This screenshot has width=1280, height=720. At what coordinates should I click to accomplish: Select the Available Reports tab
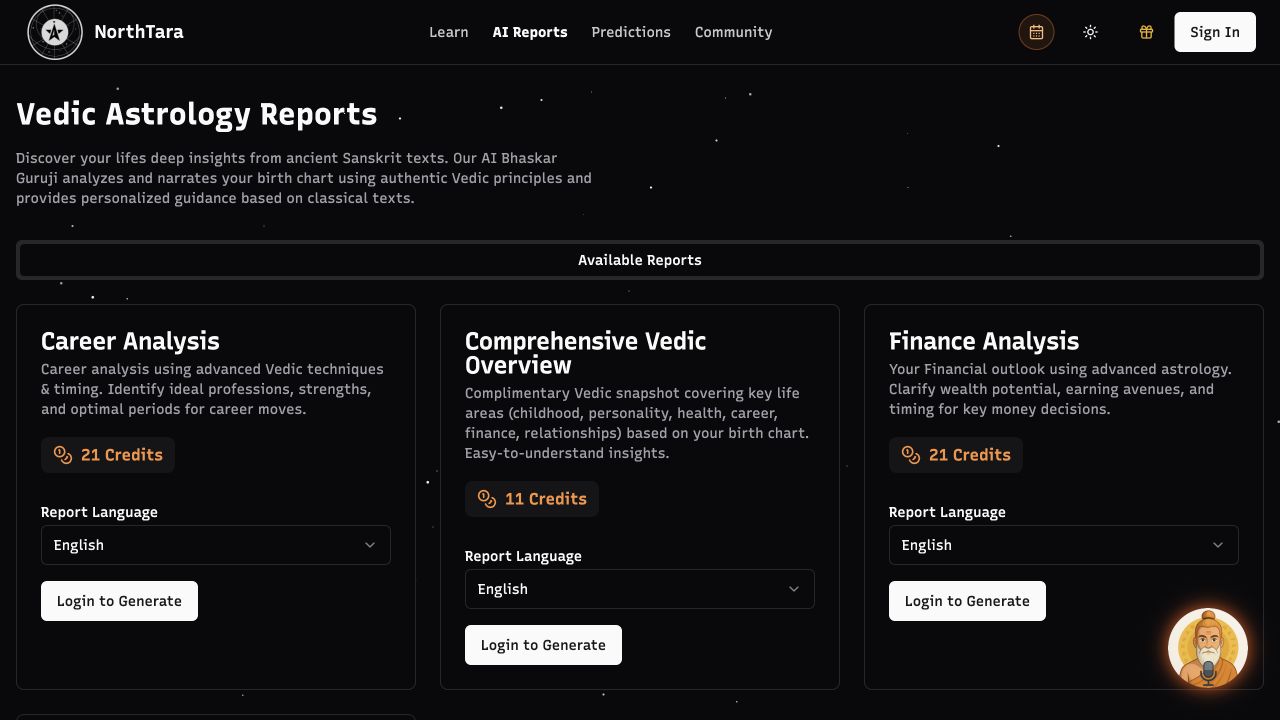tap(640, 260)
